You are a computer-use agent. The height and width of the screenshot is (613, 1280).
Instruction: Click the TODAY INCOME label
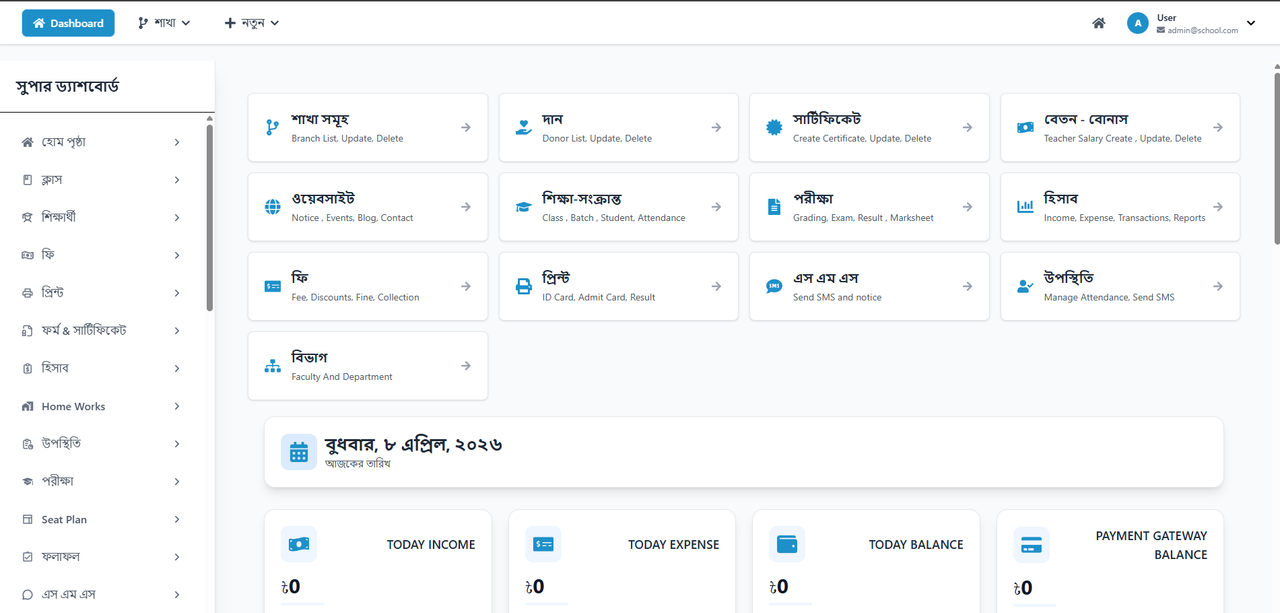coord(431,545)
